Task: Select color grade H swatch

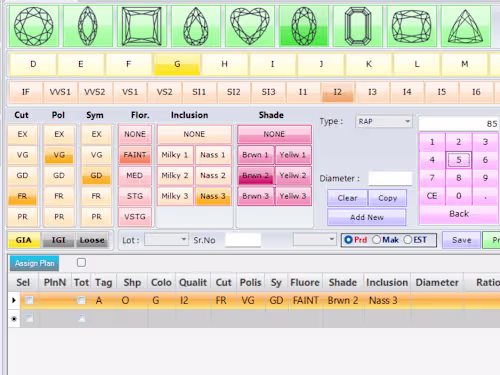Action: [x=225, y=64]
